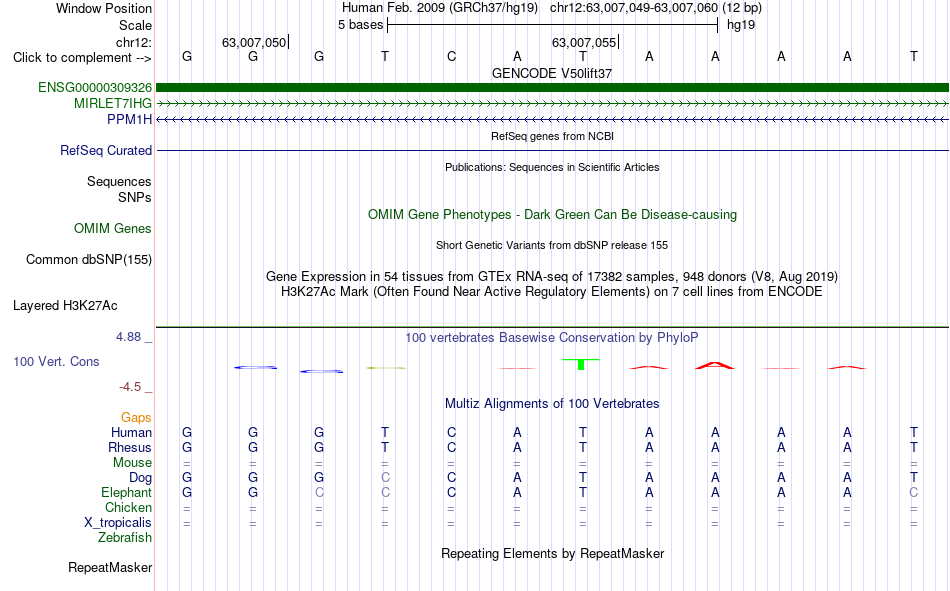Viewport: 950px width, 591px height.
Task: Click the H3K27Ac Mark ENCODE title
Action: [x=552, y=292]
